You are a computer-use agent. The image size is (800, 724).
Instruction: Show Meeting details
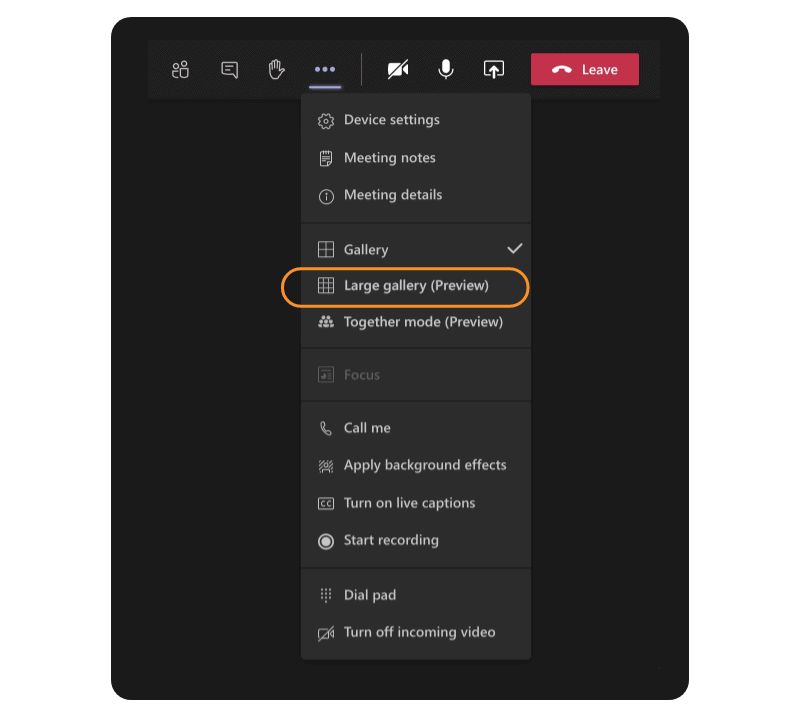(416, 195)
